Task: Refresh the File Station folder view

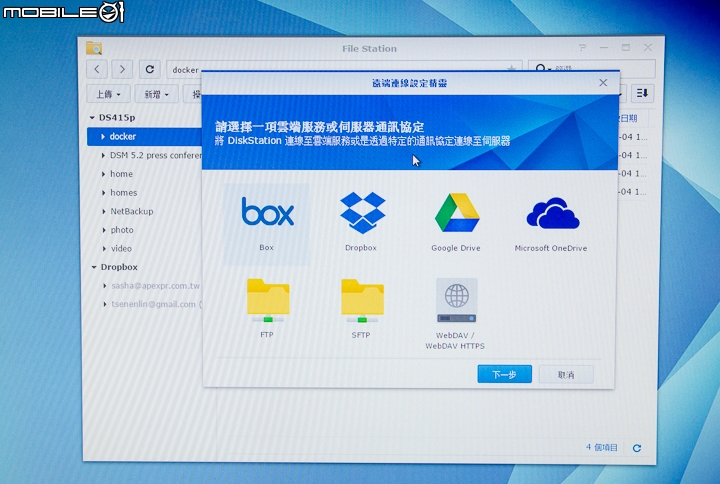Action: click(150, 69)
